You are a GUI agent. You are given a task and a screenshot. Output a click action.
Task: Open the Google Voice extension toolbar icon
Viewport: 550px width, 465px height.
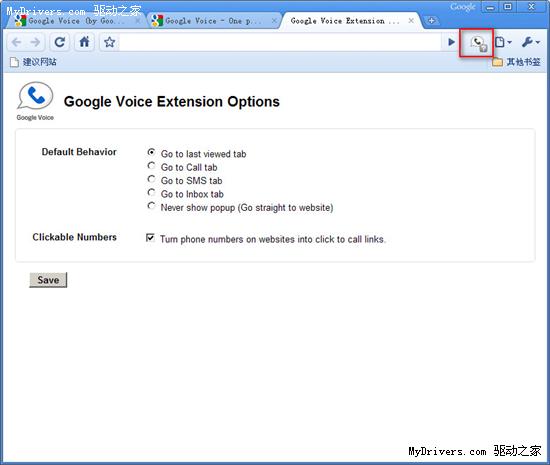(477, 43)
